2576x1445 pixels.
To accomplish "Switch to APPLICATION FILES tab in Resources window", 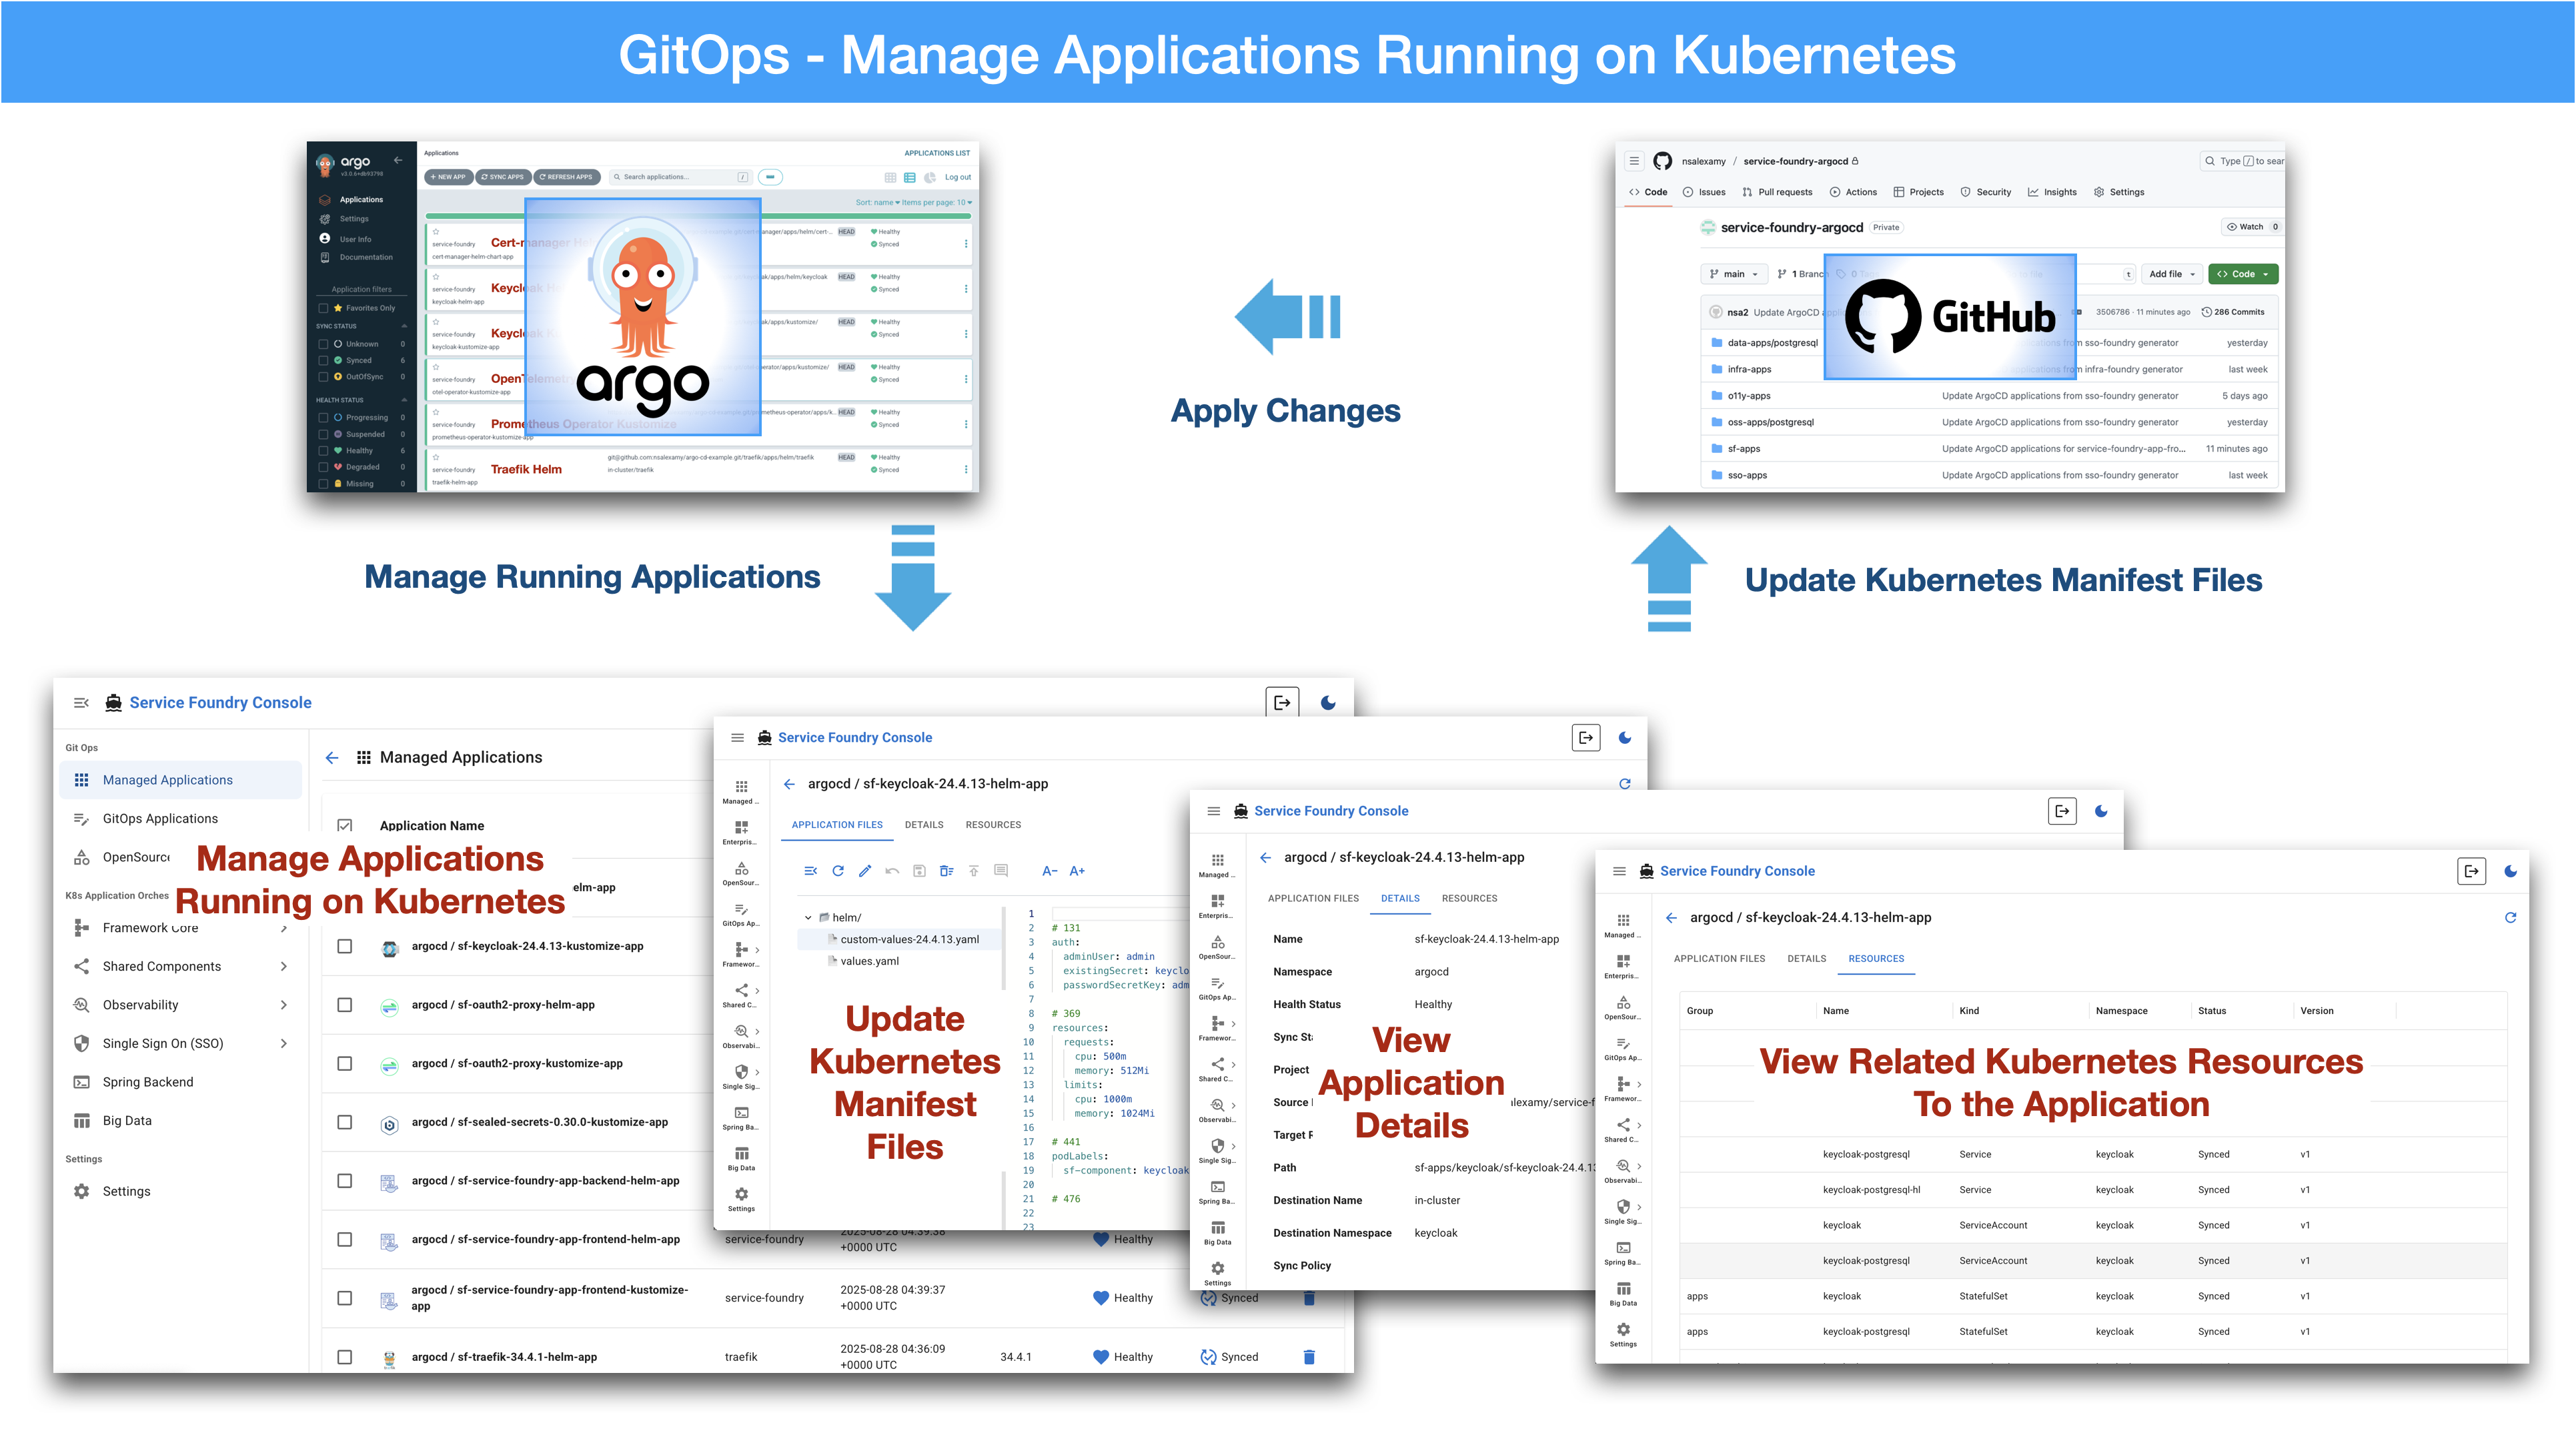I will coord(1719,958).
